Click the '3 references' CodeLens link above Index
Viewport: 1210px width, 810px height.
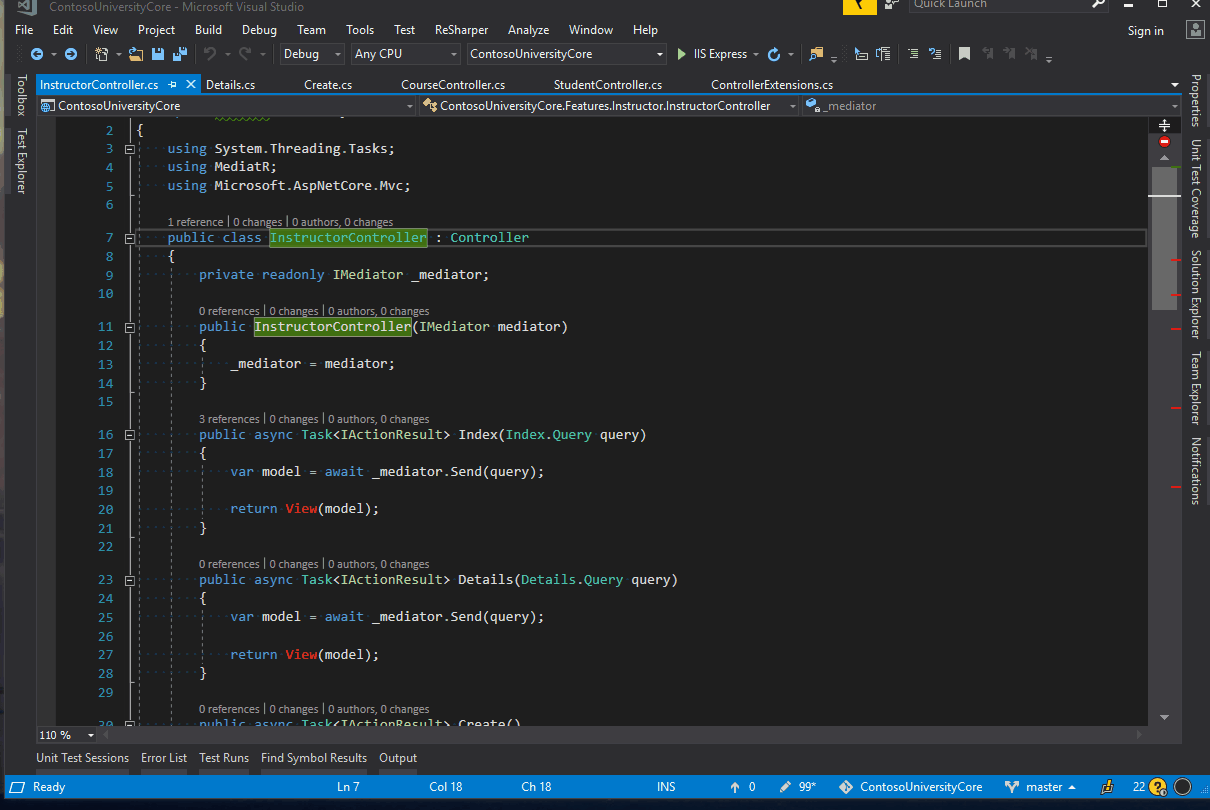coord(229,419)
